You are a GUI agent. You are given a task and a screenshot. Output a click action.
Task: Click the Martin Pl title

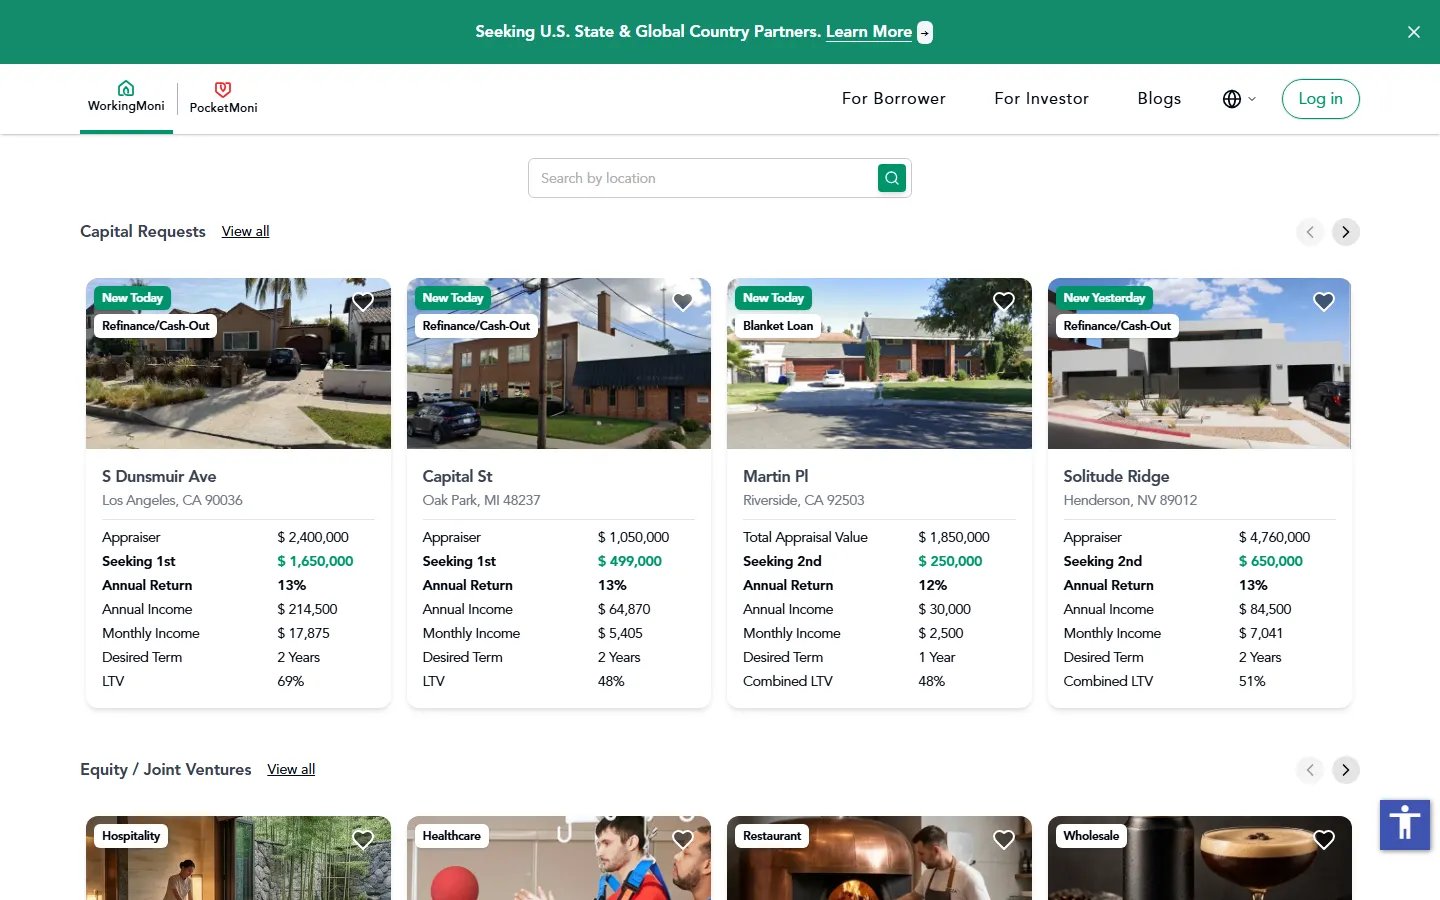click(x=775, y=476)
